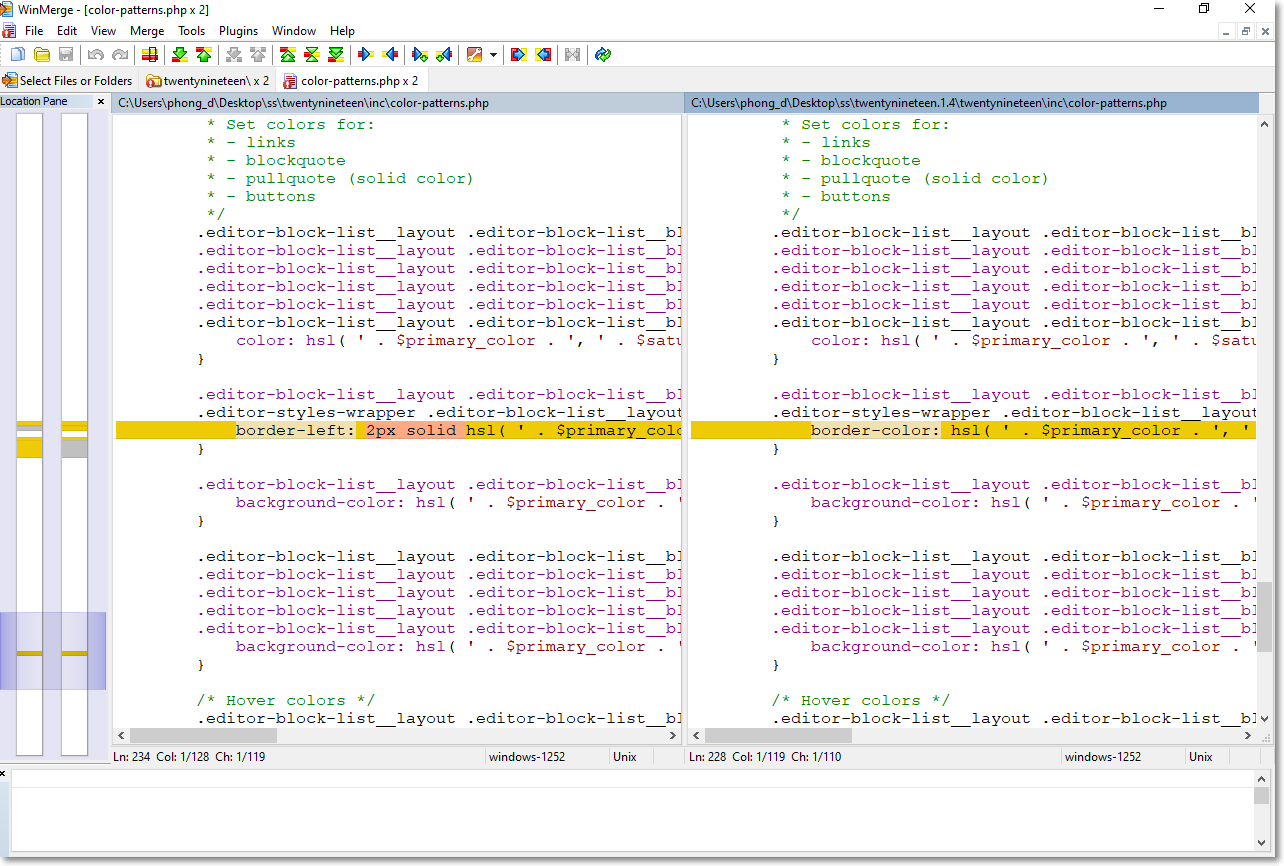Image resolution: width=1284 pixels, height=866 pixels.
Task: Copy difference to left pane icon
Action: click(x=390, y=54)
